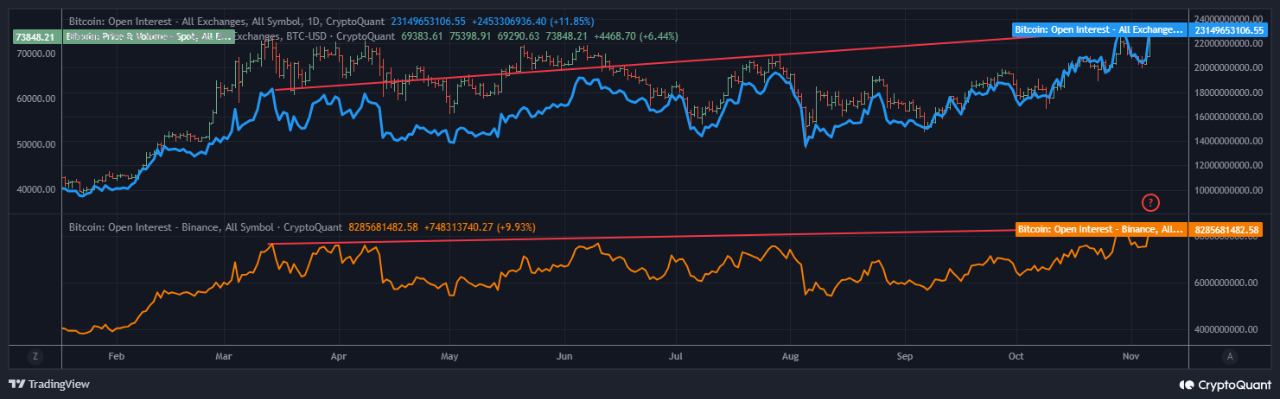Click the 8285681482.58 orange value tag
This screenshot has height=399, width=1280.
(1226, 230)
